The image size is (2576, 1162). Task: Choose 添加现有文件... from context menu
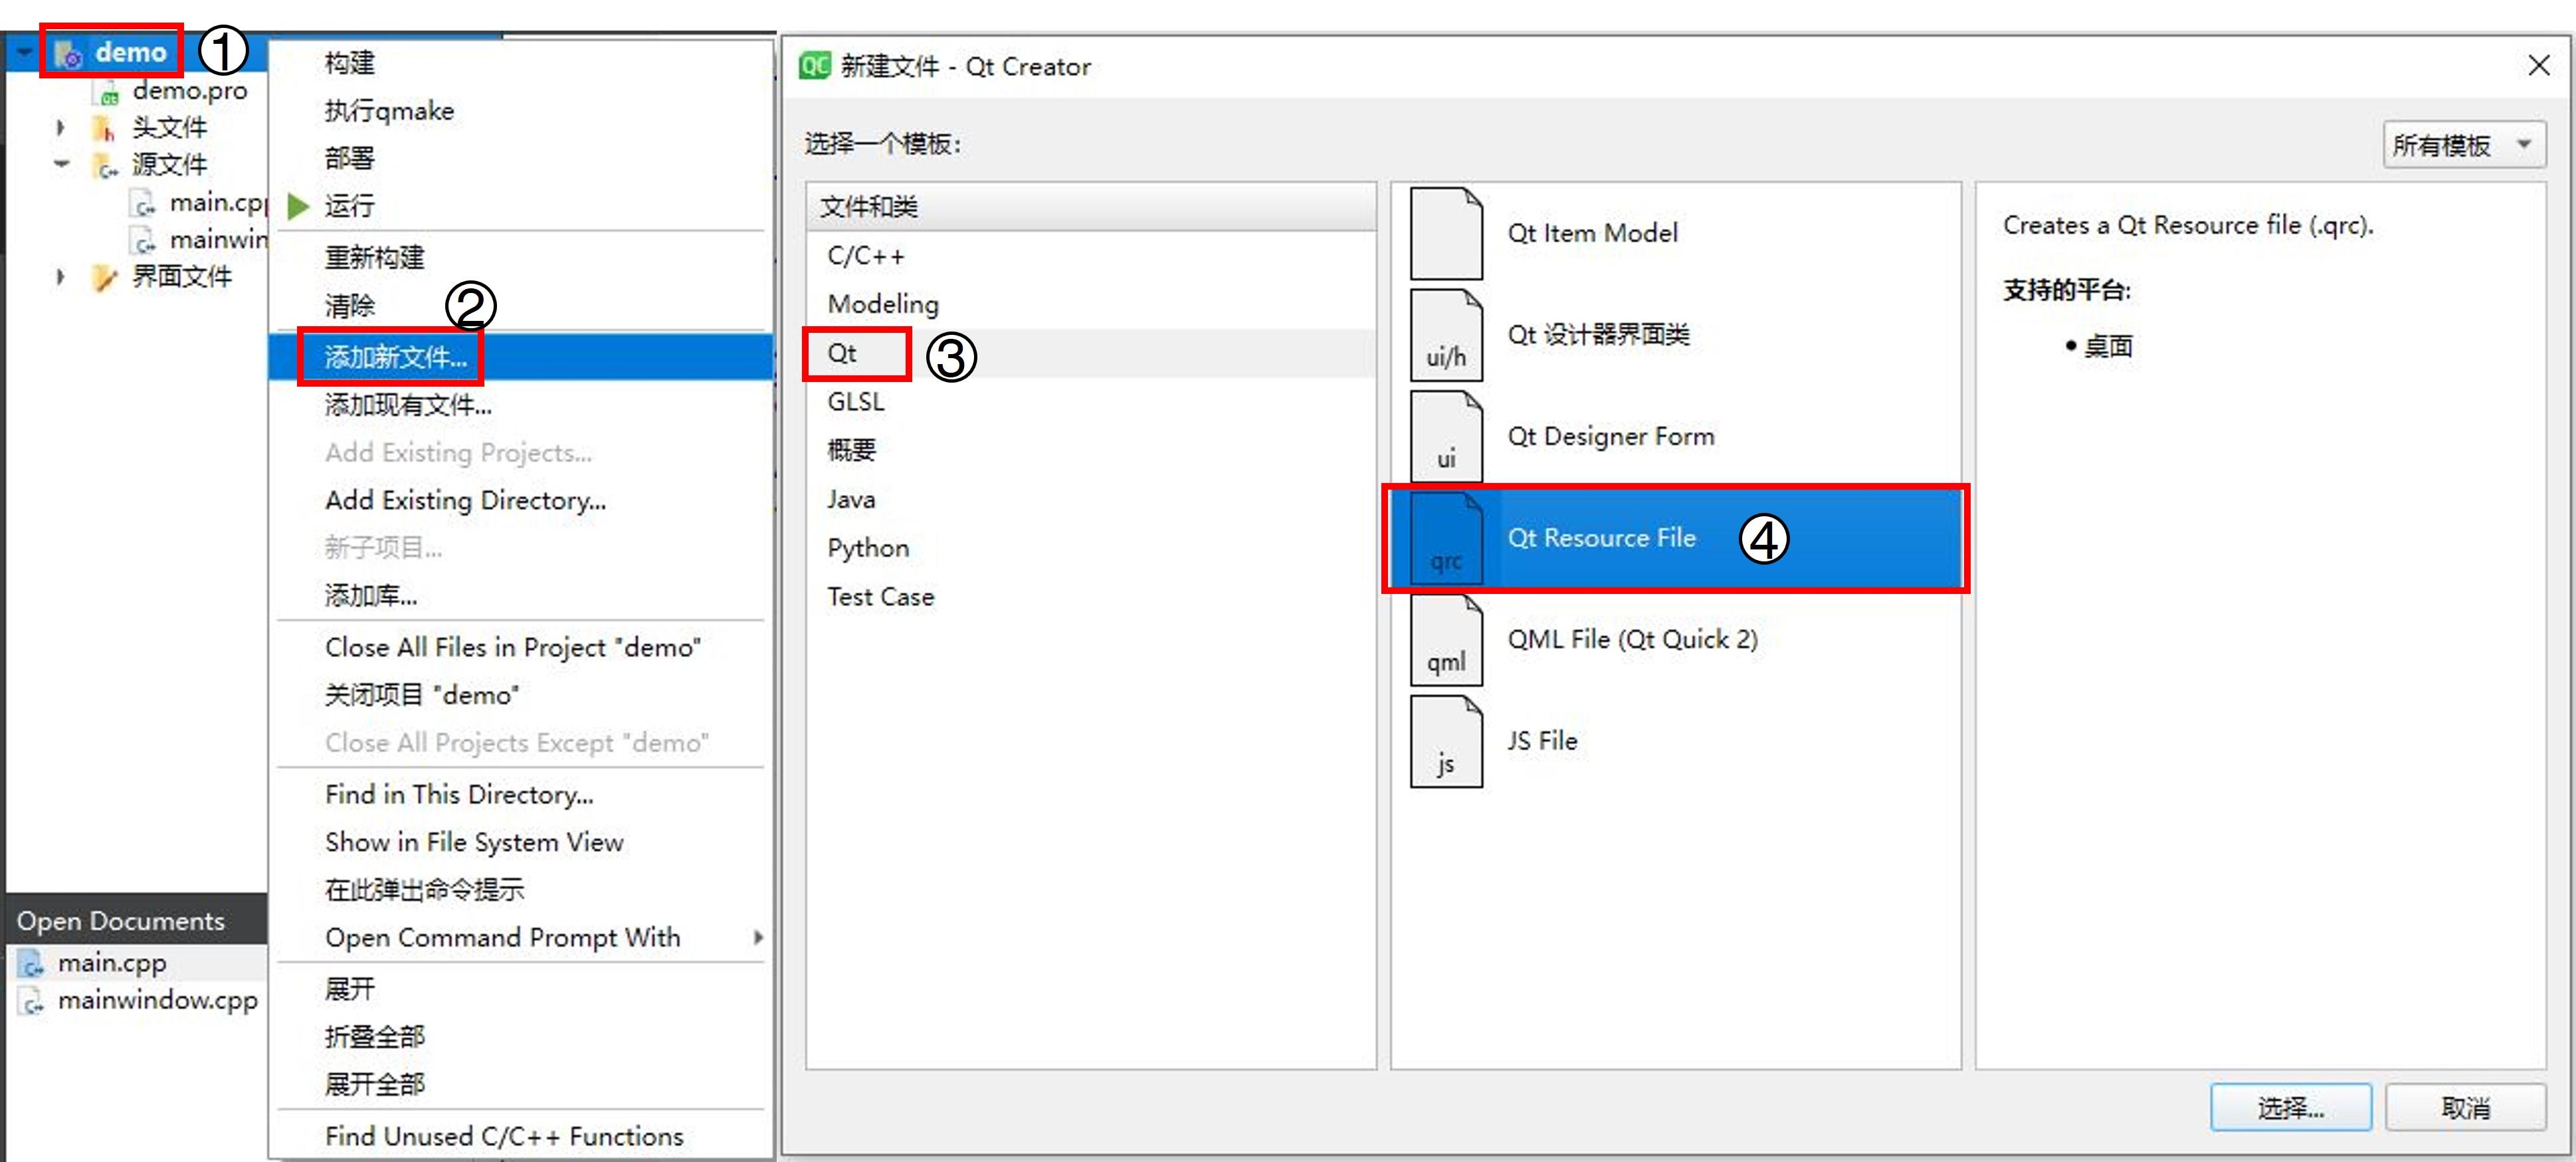(521, 405)
